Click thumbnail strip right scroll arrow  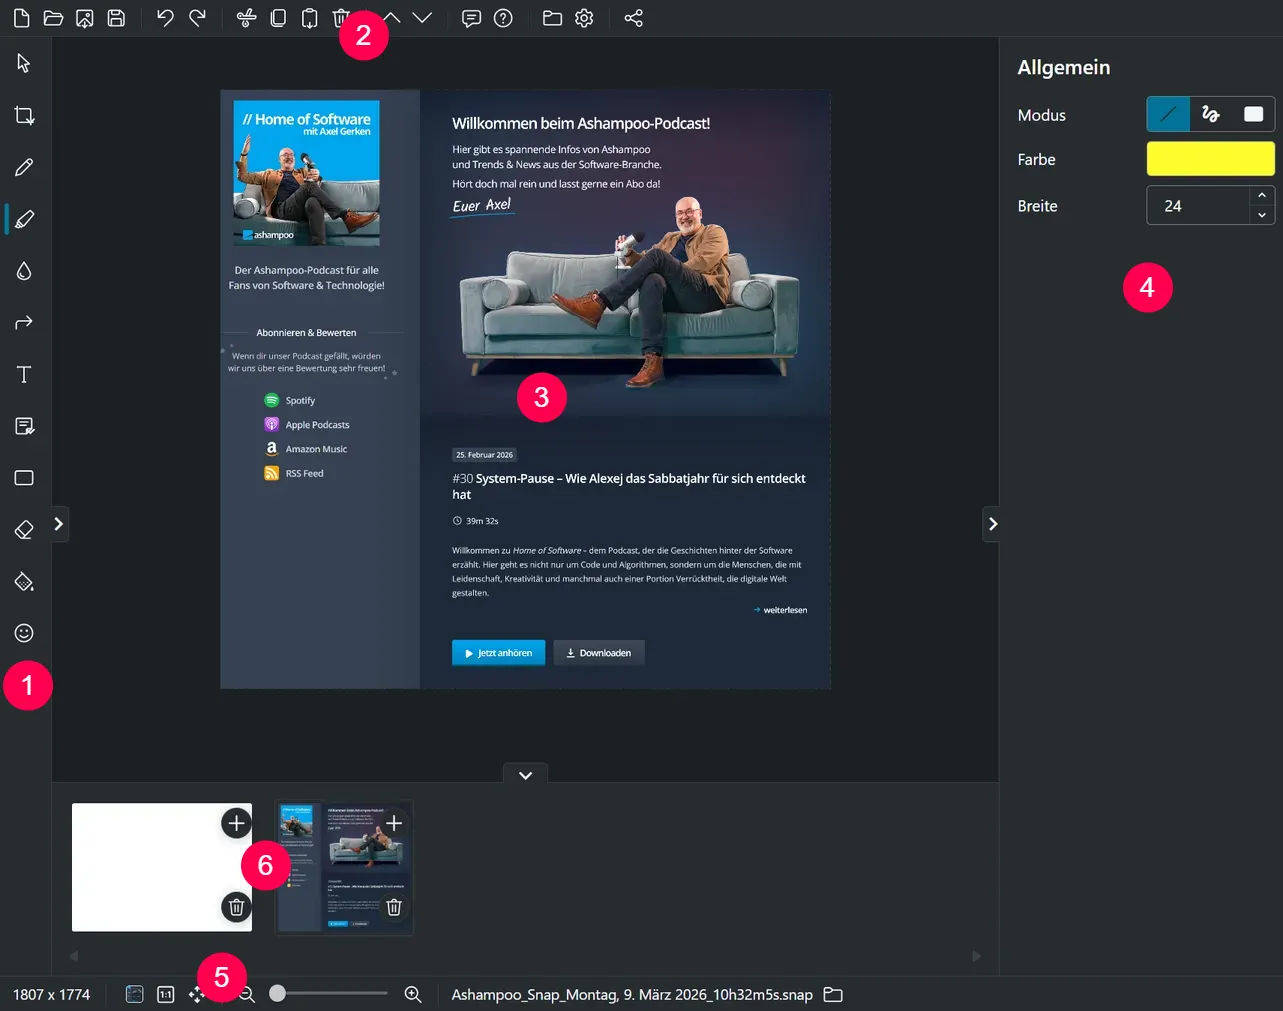click(977, 956)
